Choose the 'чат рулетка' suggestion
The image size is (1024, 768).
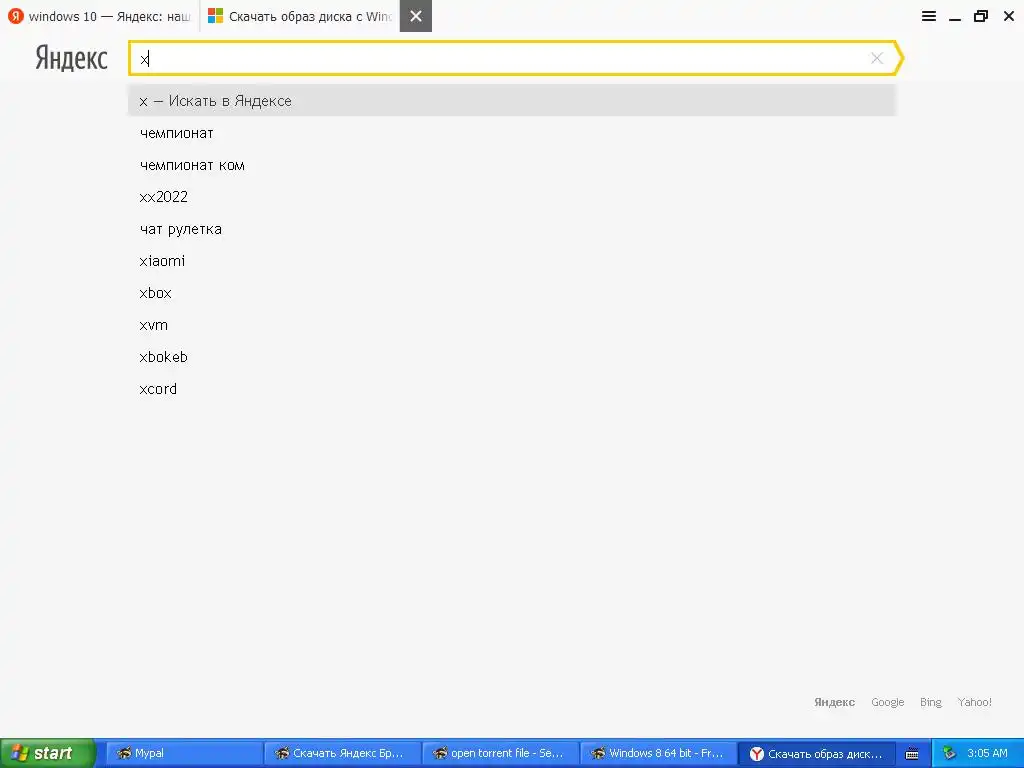click(x=512, y=229)
